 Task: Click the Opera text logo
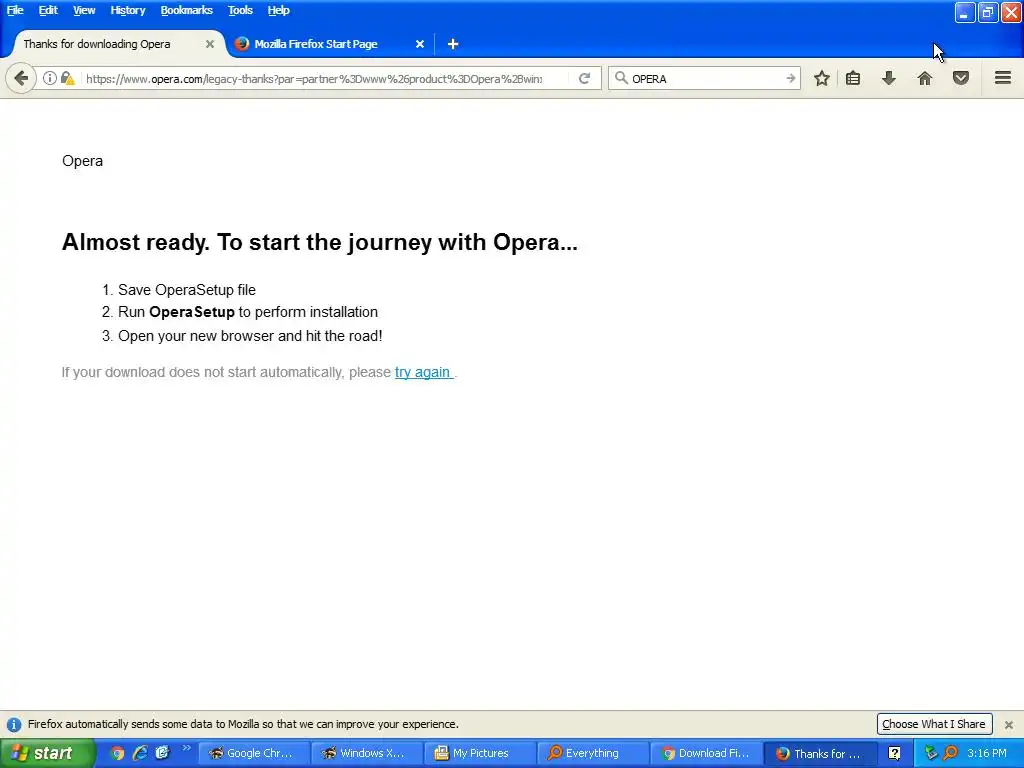[x=82, y=161]
